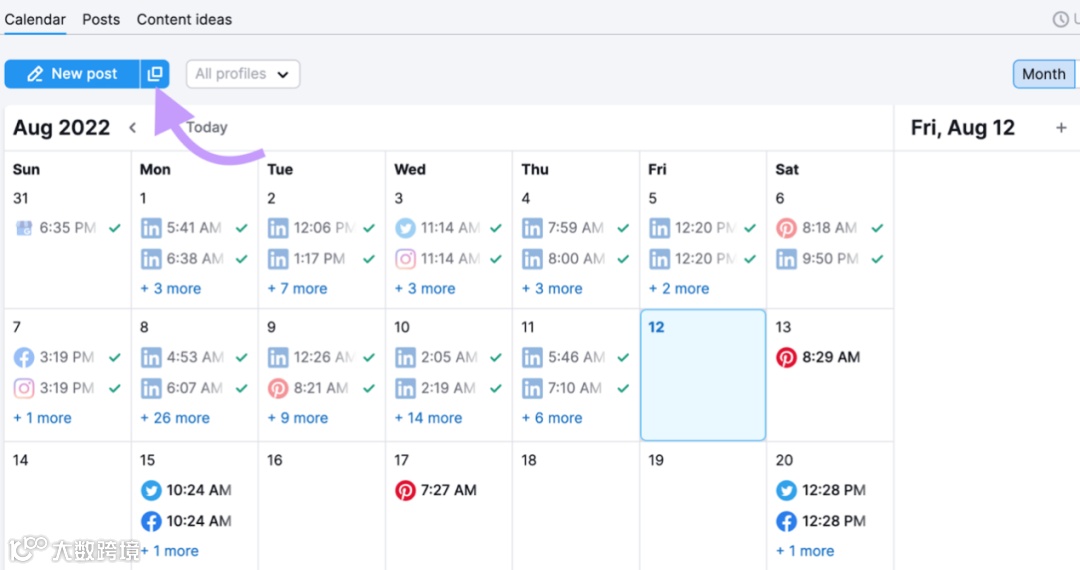The image size is (1080, 570).
Task: Open Twitter 11:14 AM post on Aug 3
Action: (448, 228)
